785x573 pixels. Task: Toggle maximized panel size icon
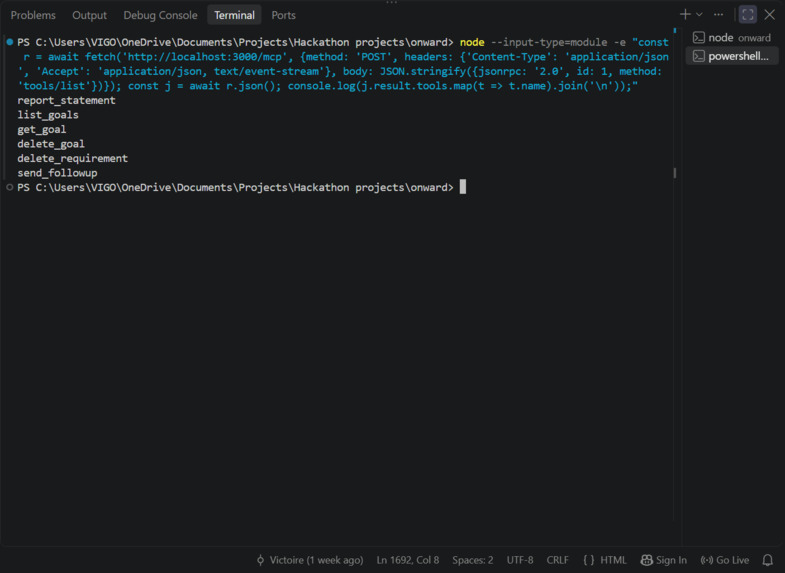pyautogui.click(x=748, y=15)
